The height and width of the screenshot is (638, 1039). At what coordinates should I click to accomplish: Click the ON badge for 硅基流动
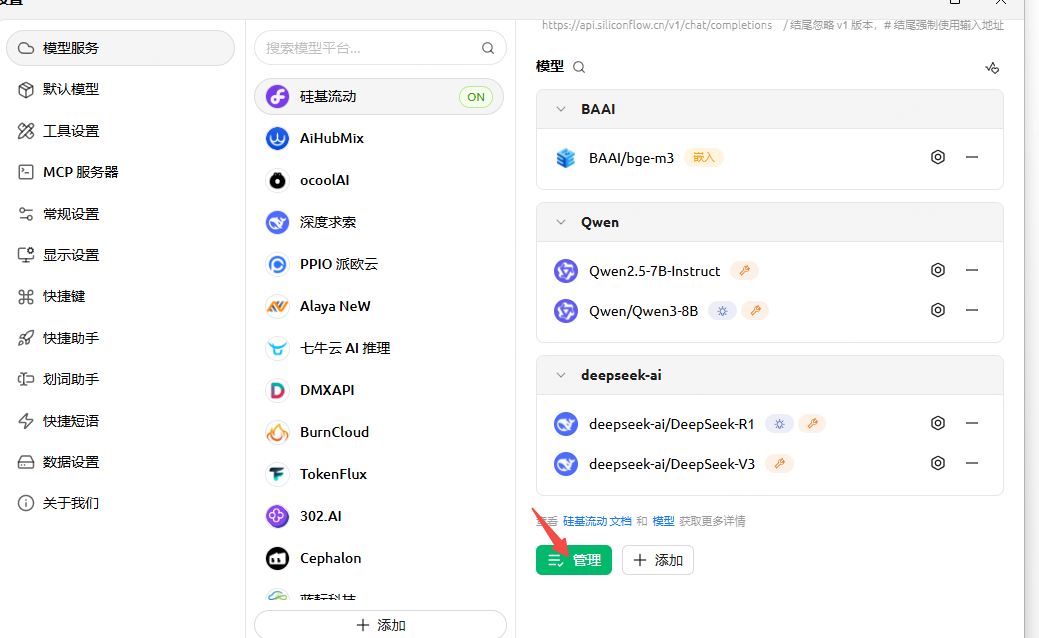coord(476,97)
